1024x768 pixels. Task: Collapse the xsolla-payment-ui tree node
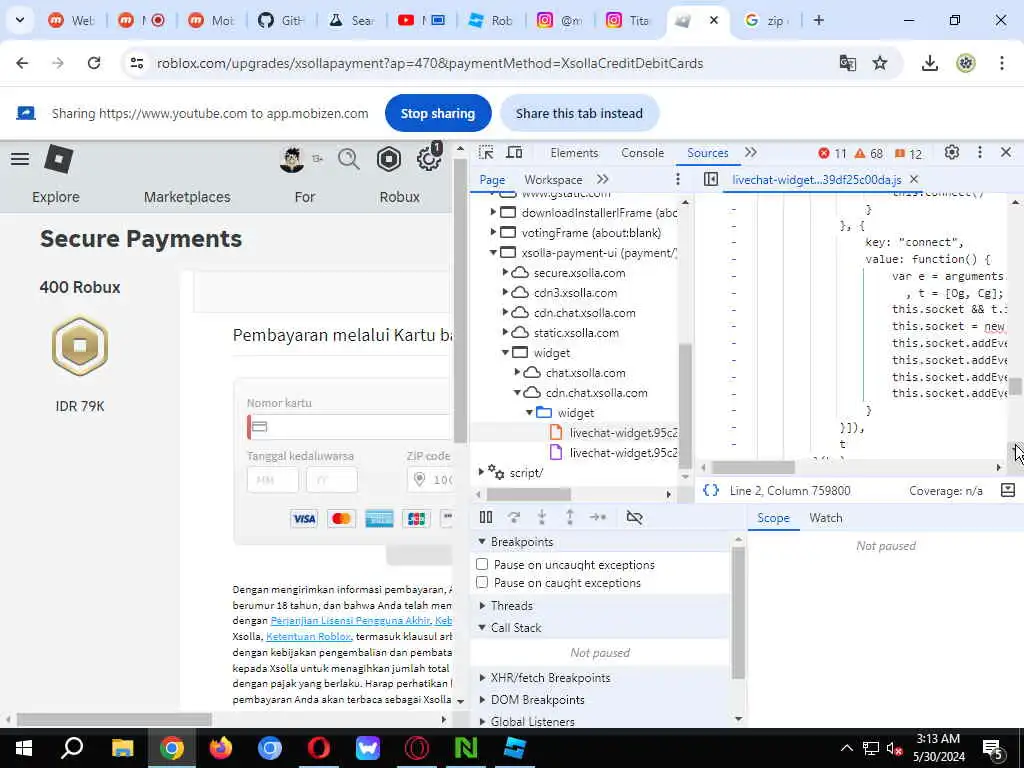pyautogui.click(x=493, y=253)
